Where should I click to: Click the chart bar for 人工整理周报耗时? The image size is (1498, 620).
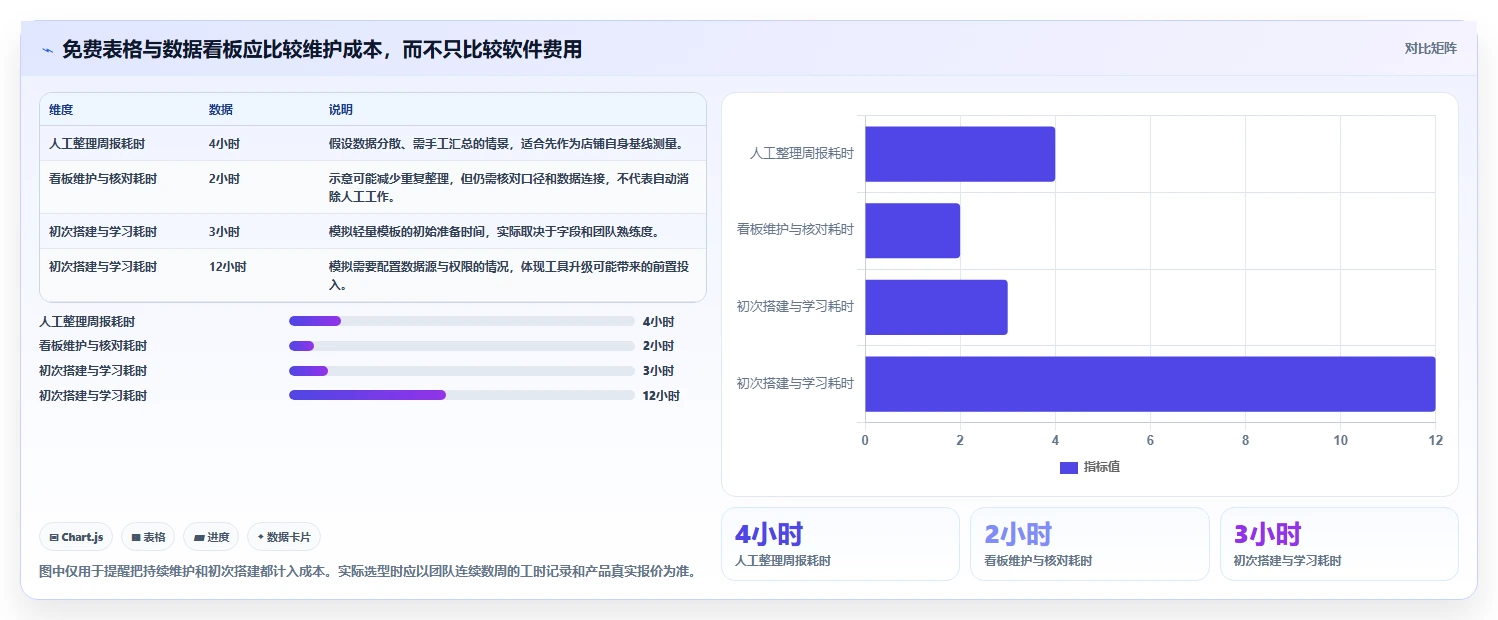(960, 154)
